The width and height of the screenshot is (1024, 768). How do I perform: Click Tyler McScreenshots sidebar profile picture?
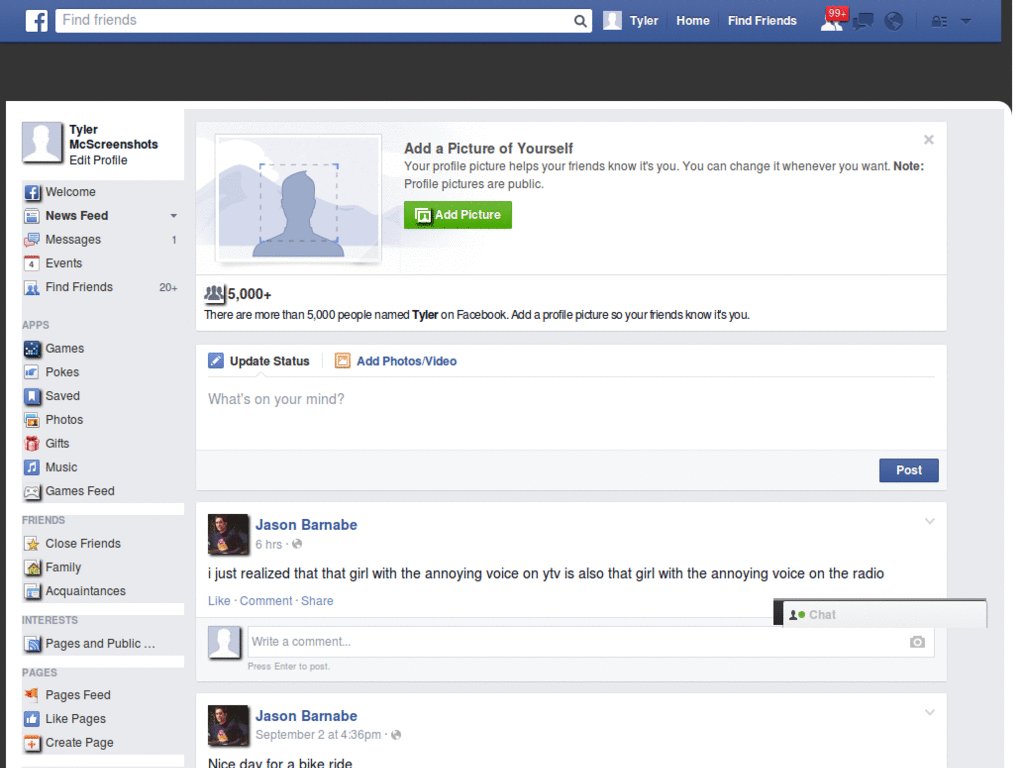tap(42, 142)
